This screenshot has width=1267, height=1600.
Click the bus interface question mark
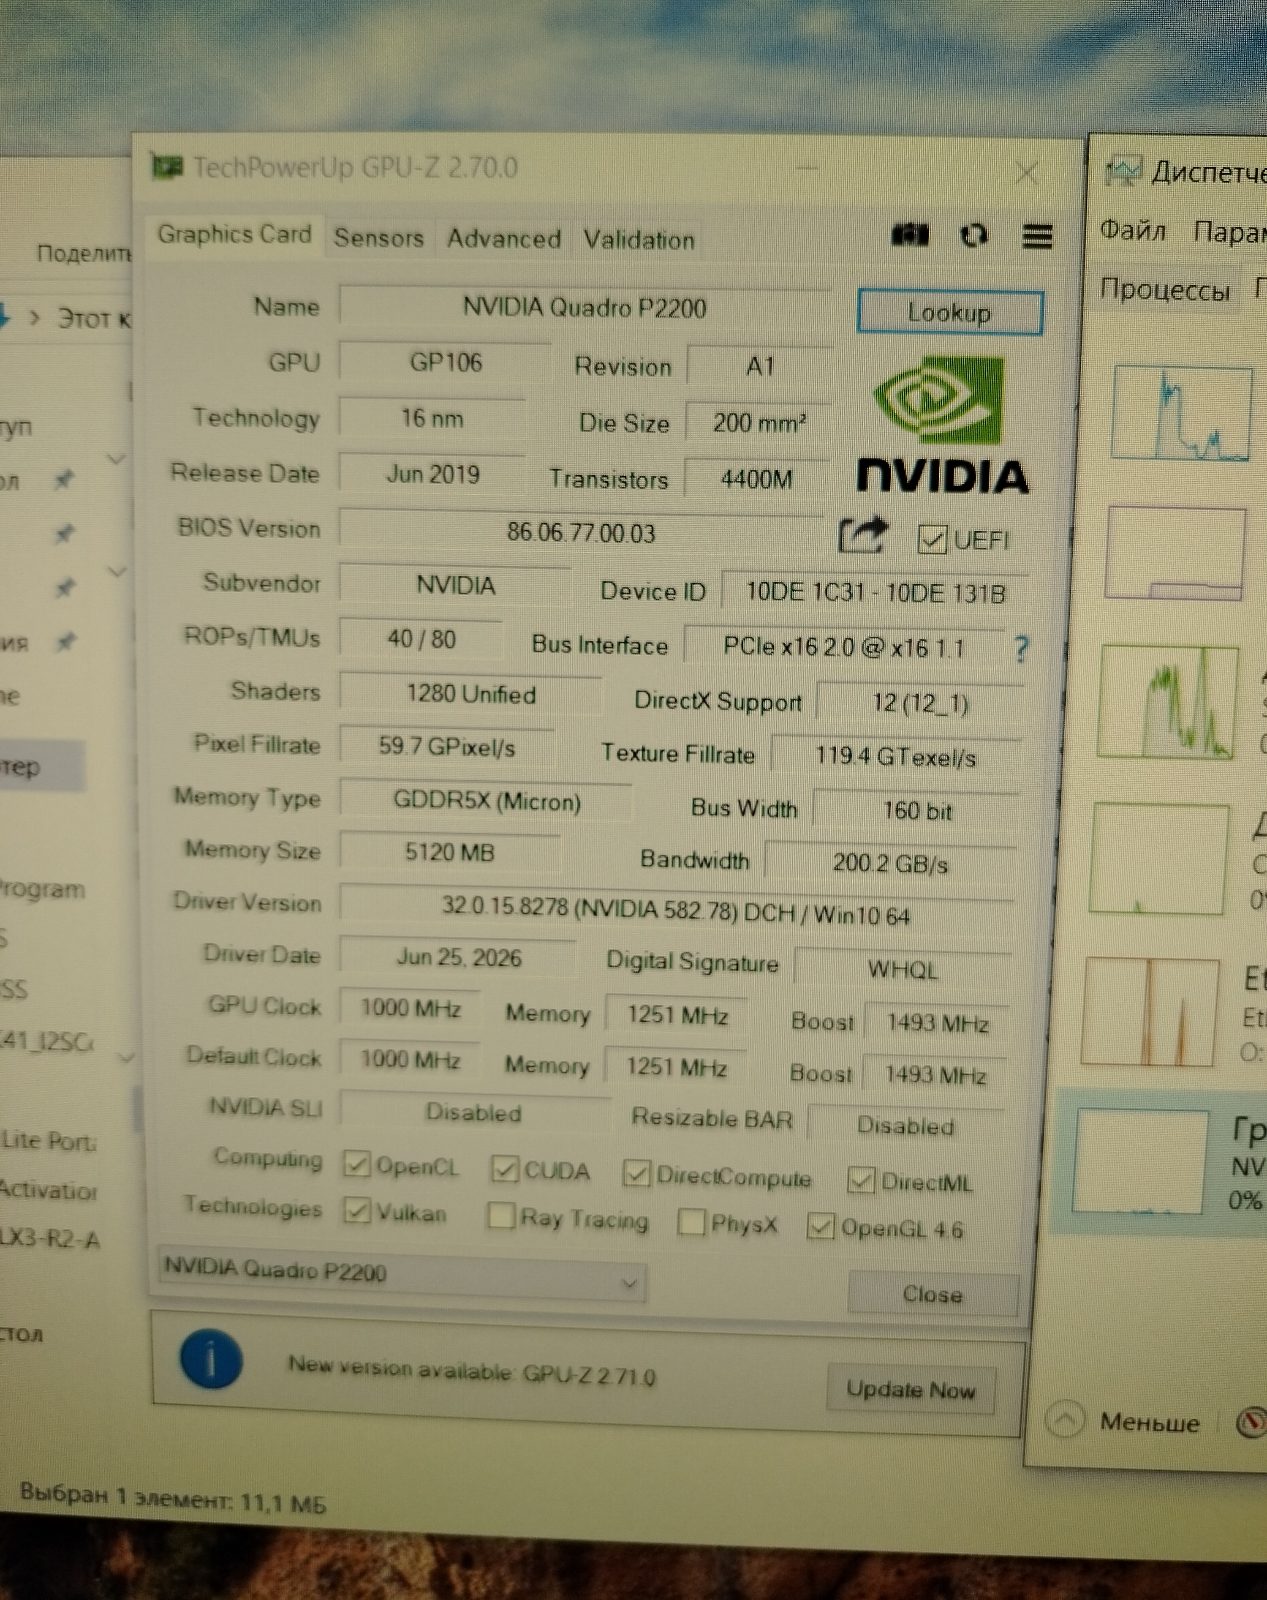pyautogui.click(x=1020, y=649)
